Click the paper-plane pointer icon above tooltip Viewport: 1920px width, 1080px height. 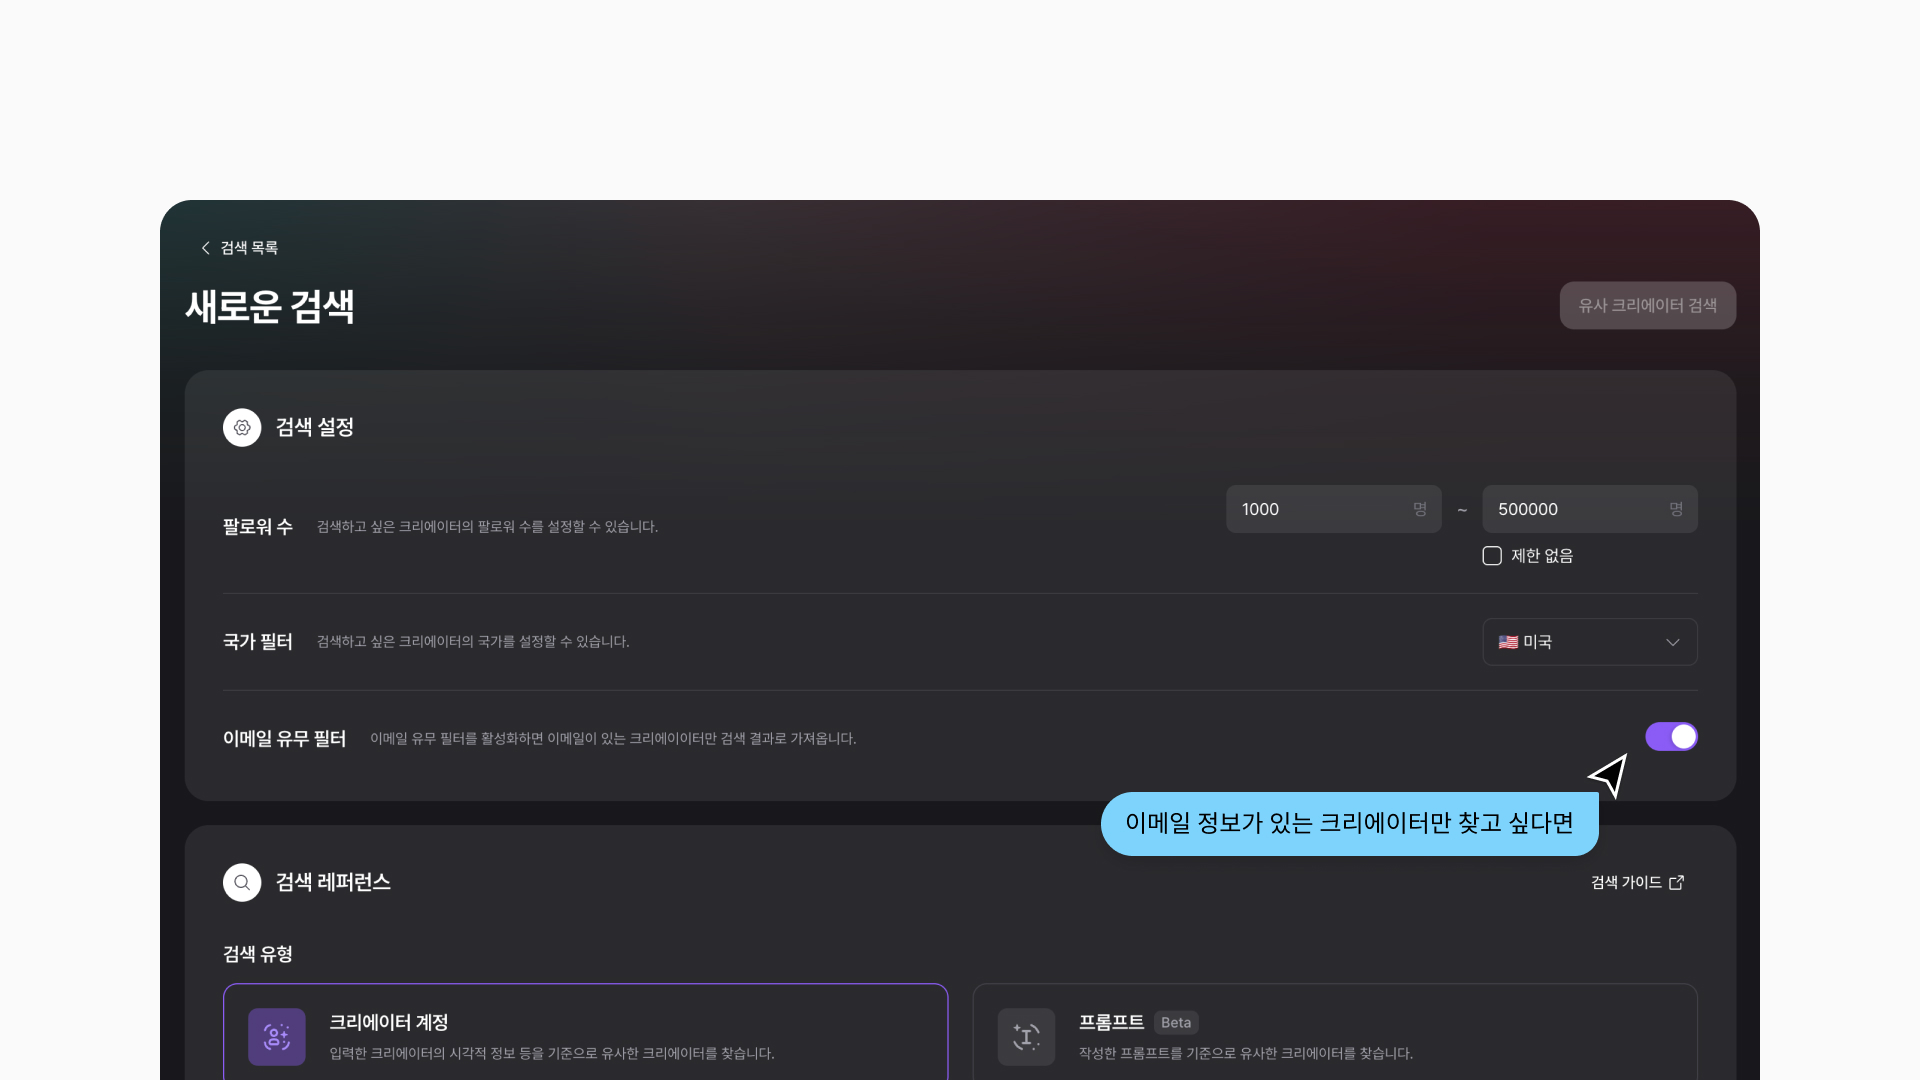(x=1609, y=775)
